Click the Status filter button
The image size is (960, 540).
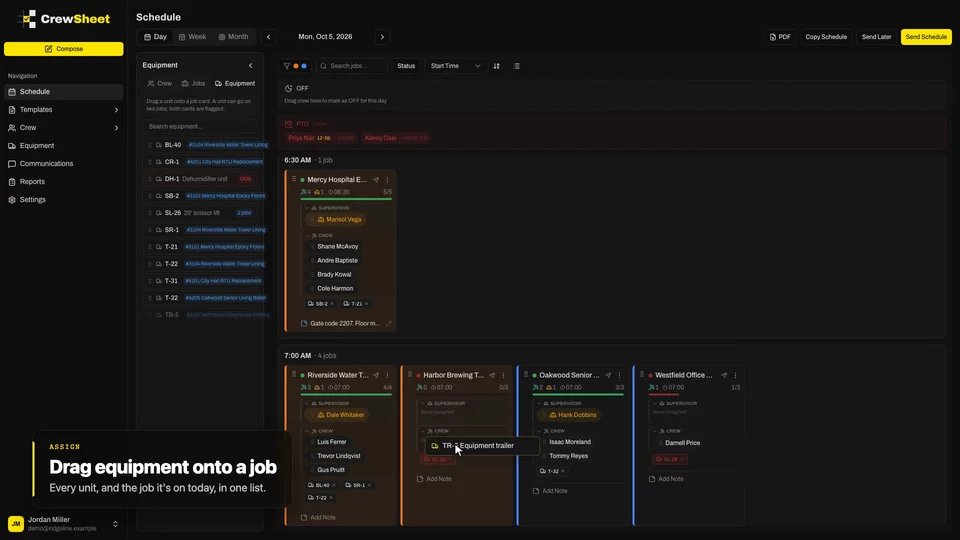click(406, 66)
